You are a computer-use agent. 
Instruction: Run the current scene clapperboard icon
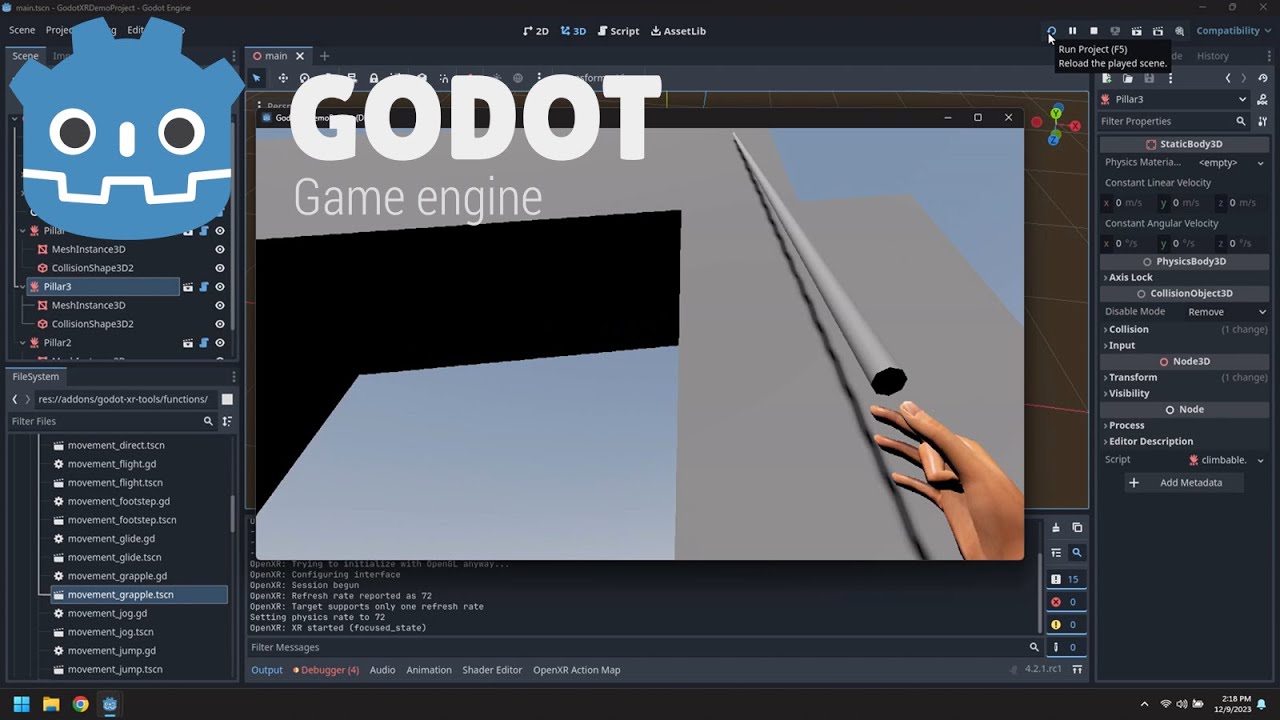click(x=1137, y=31)
